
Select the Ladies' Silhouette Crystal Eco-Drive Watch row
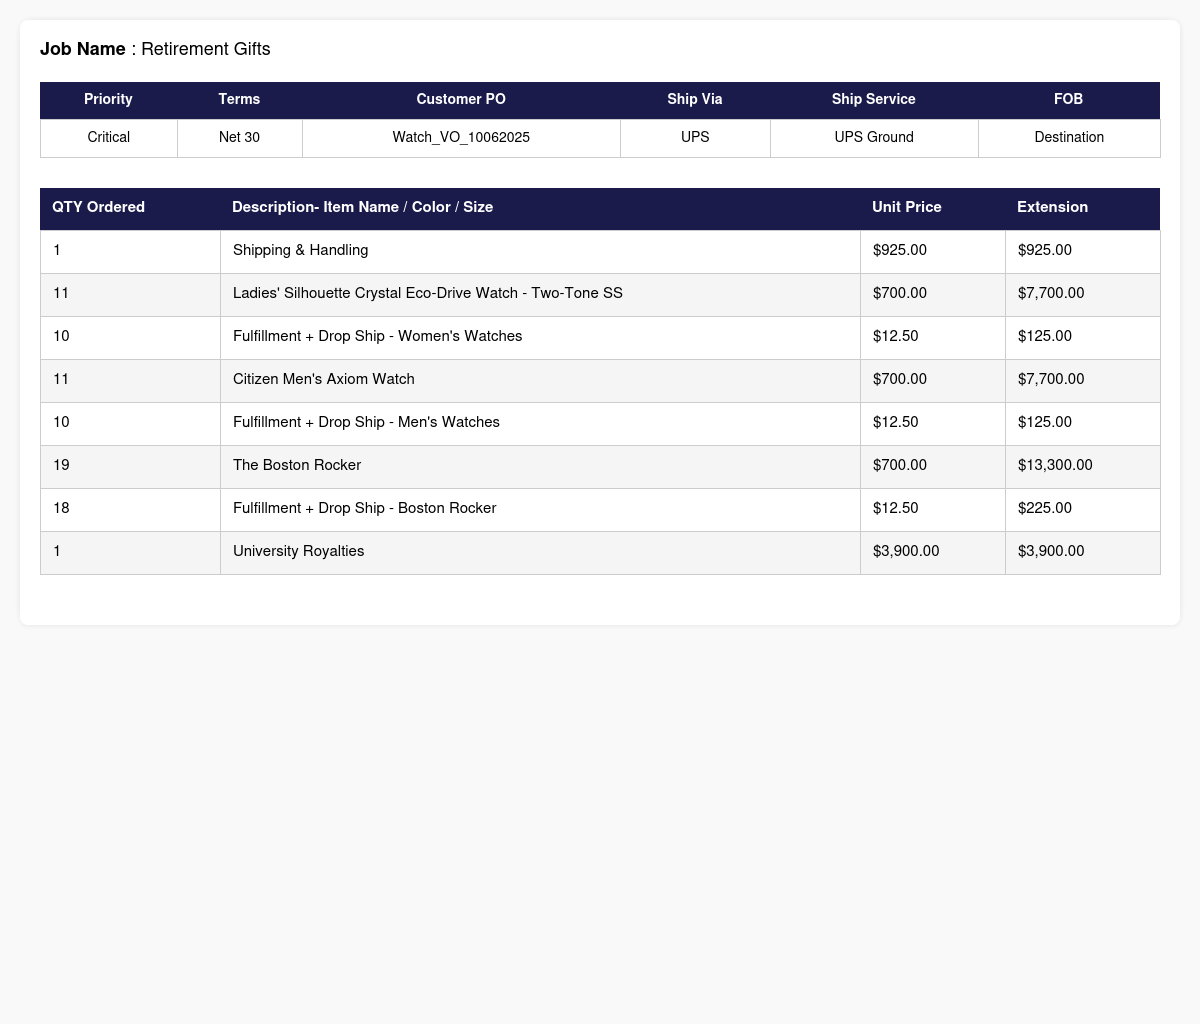pos(600,294)
